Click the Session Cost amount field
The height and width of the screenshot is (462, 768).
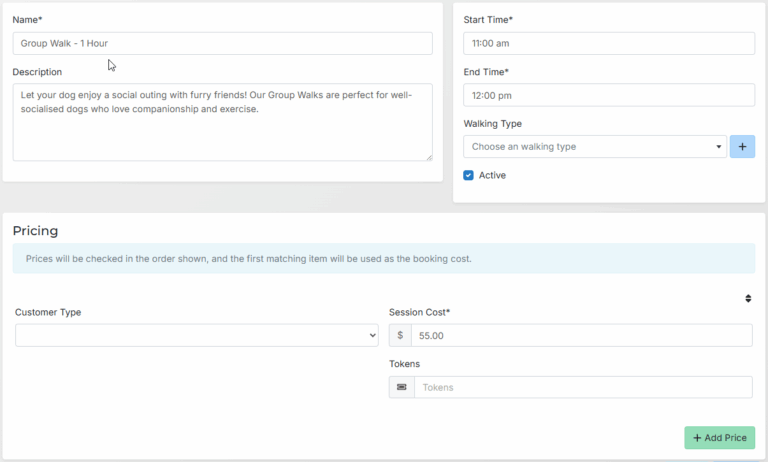(581, 336)
